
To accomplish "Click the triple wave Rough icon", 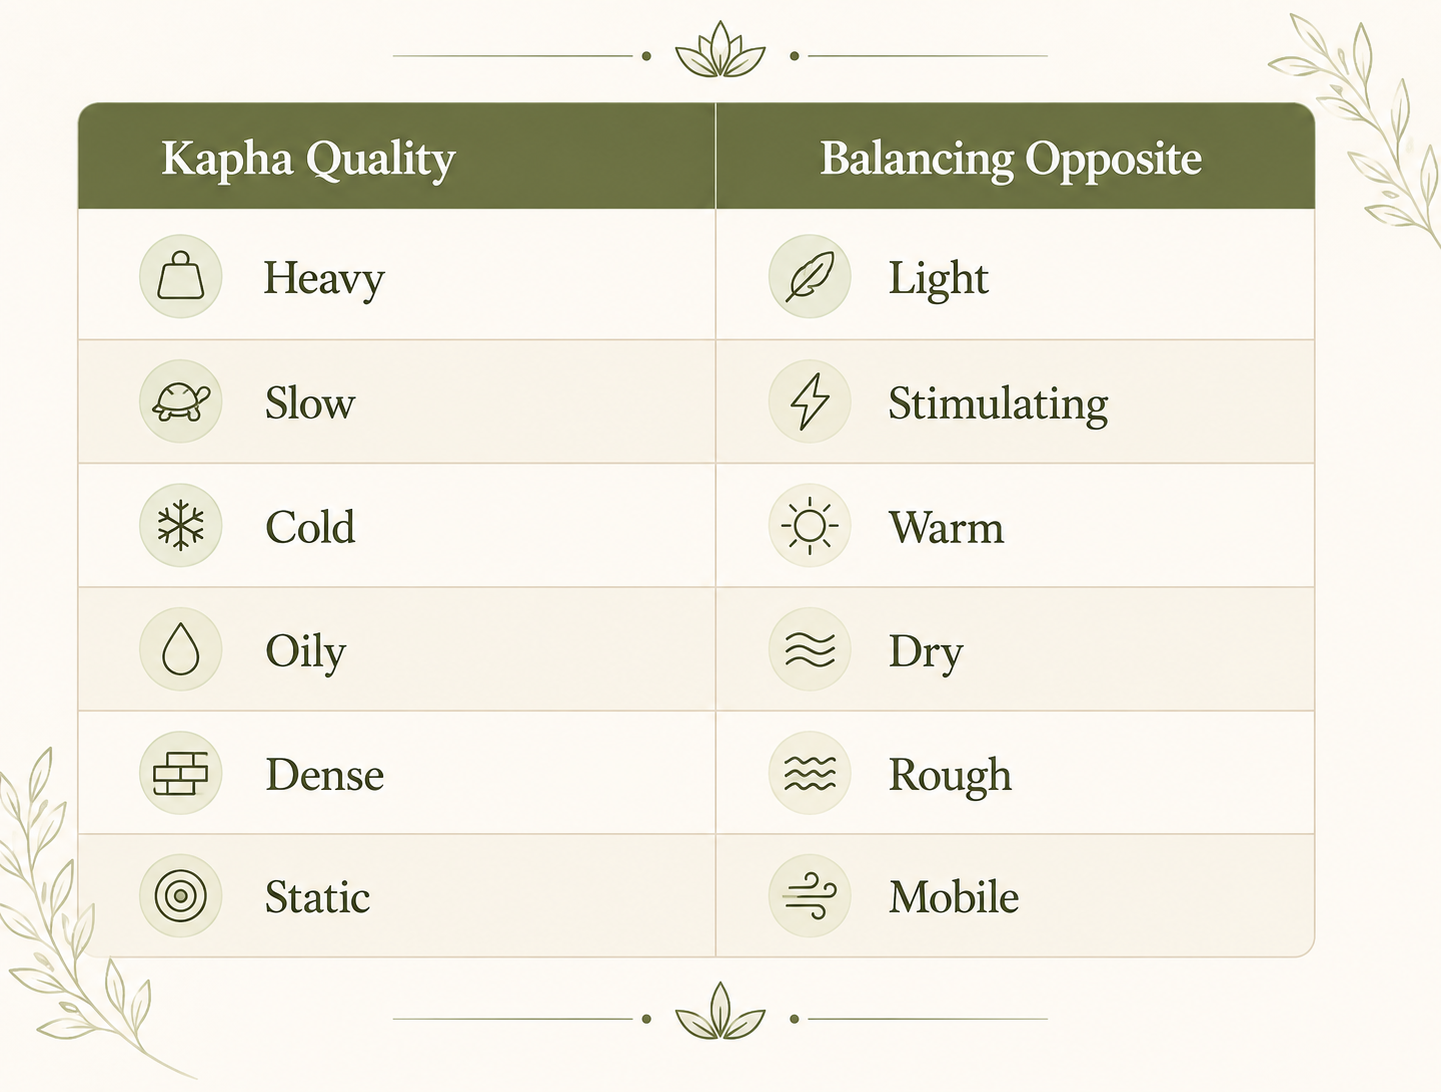I will 810,774.
